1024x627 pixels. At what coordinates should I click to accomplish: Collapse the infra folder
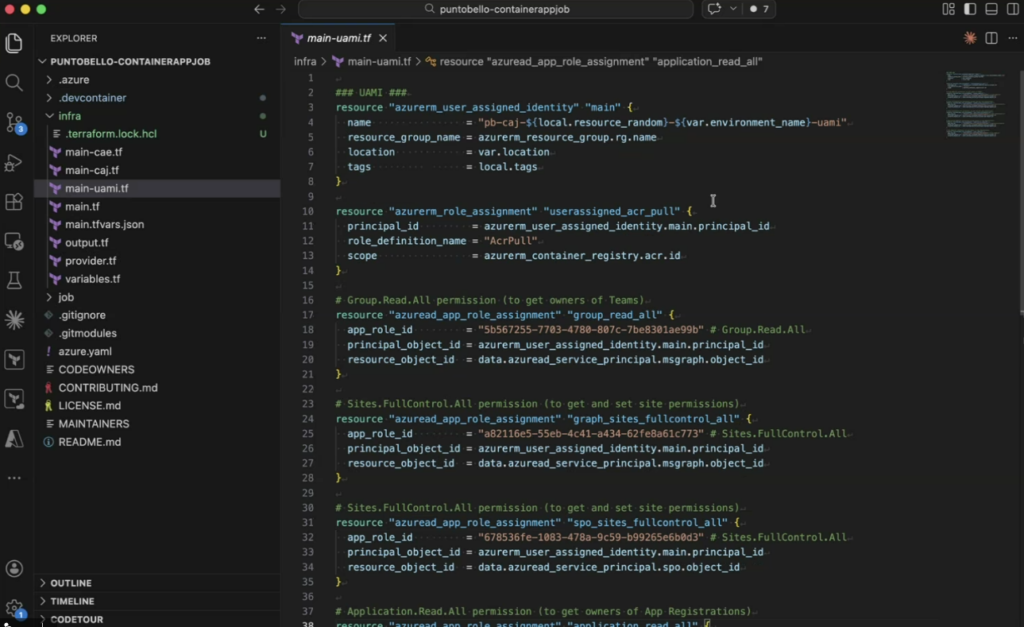(x=70, y=116)
